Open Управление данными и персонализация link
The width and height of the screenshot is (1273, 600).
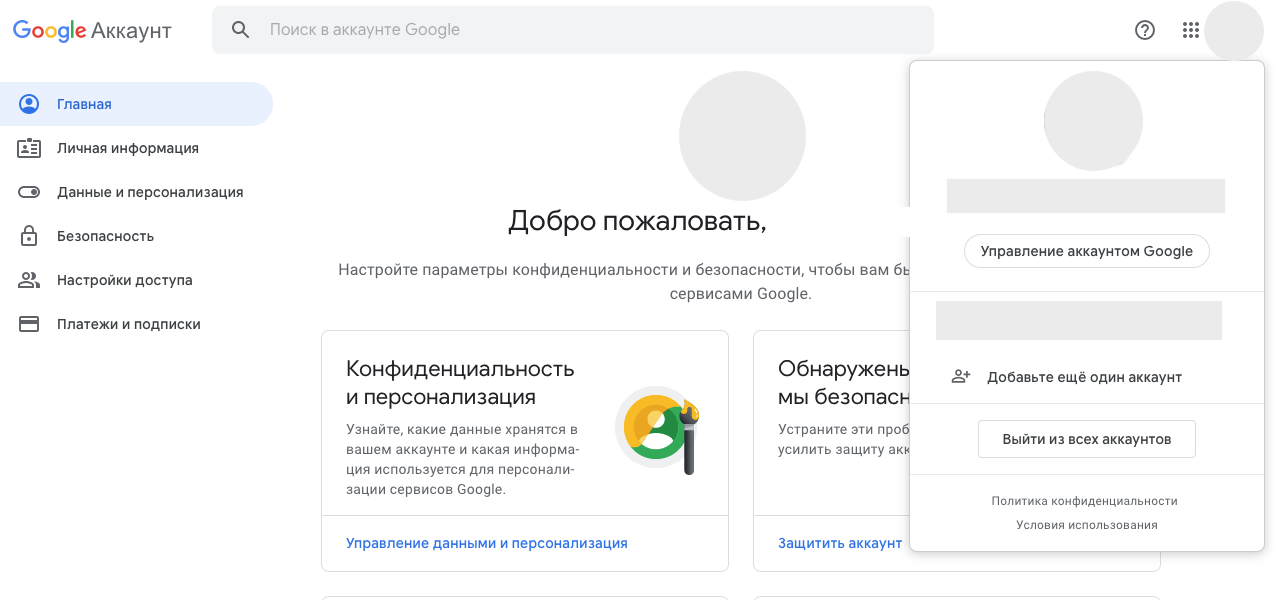pyautogui.click(x=486, y=543)
